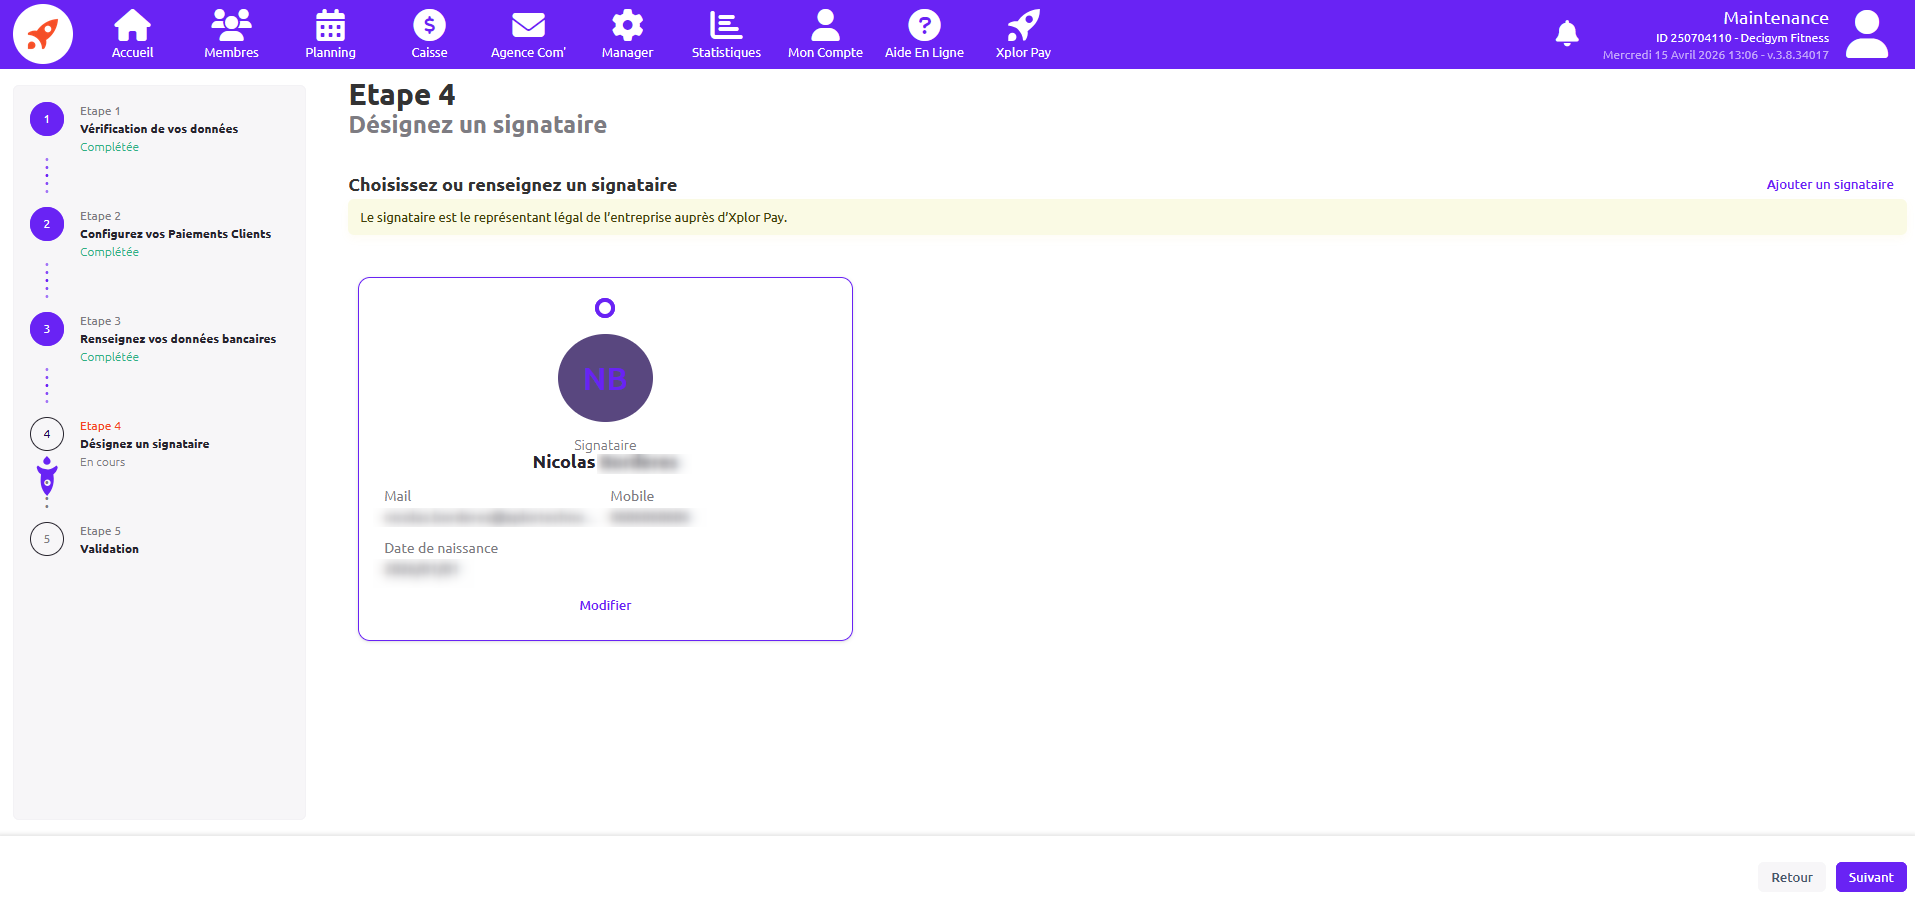The image size is (1915, 918).
Task: Open the Manager gear icon
Action: [627, 25]
